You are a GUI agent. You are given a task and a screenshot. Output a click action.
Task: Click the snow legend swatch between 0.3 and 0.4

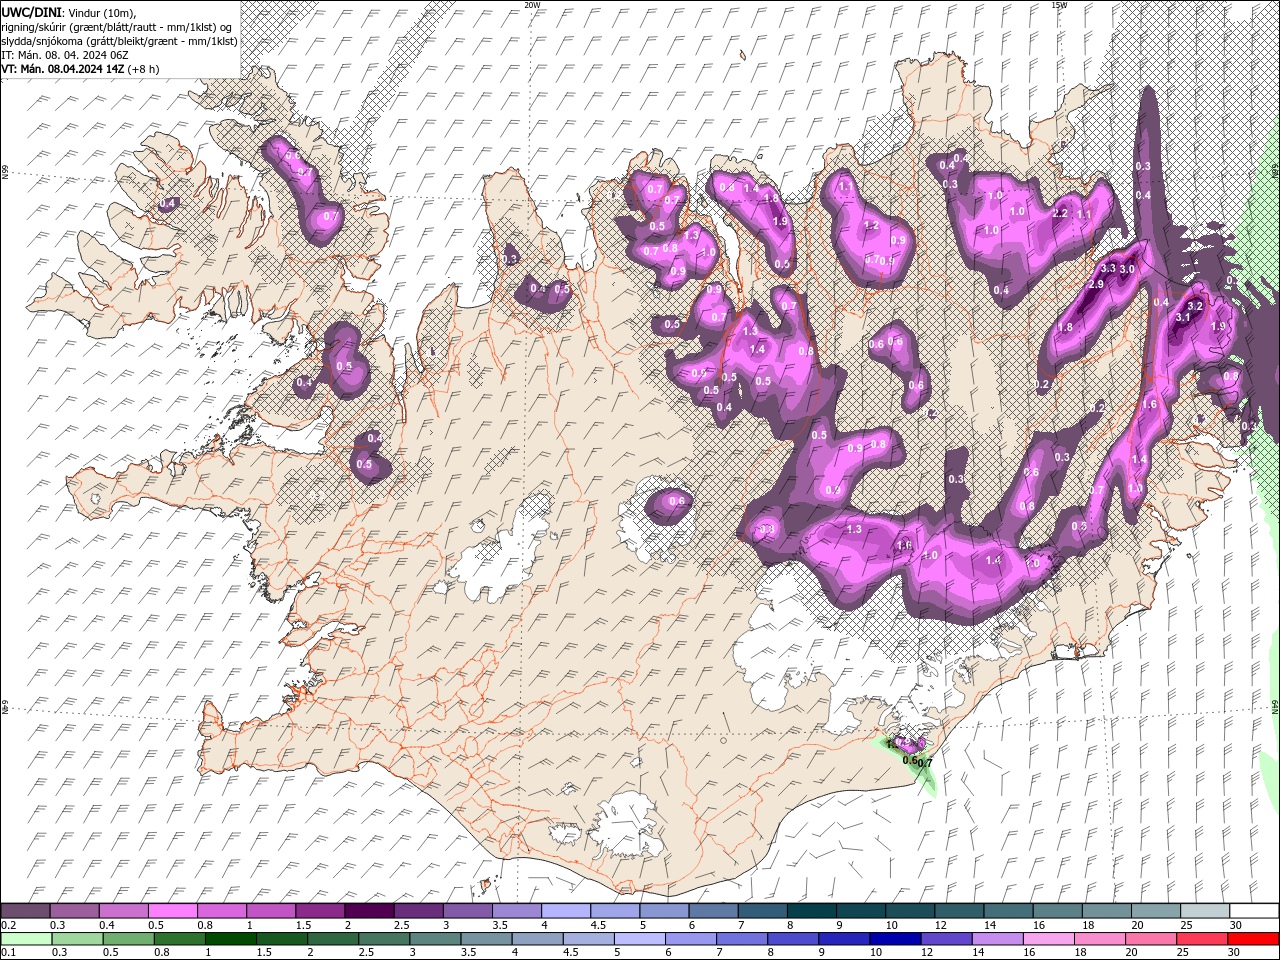(x=74, y=911)
